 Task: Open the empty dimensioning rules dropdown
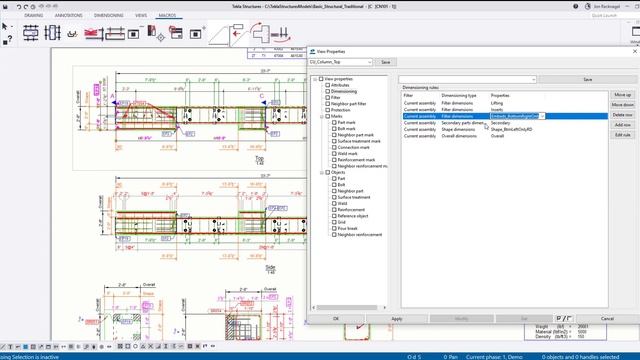533,80
